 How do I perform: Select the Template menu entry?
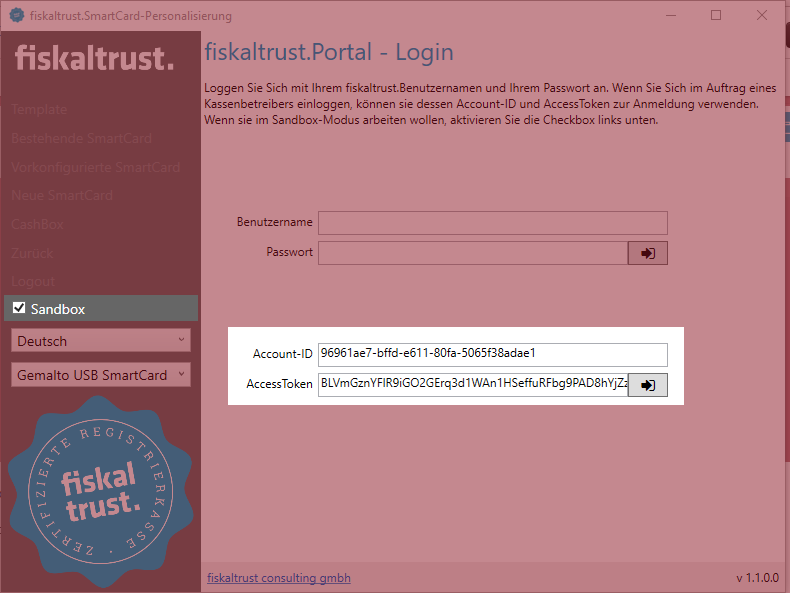(39, 109)
